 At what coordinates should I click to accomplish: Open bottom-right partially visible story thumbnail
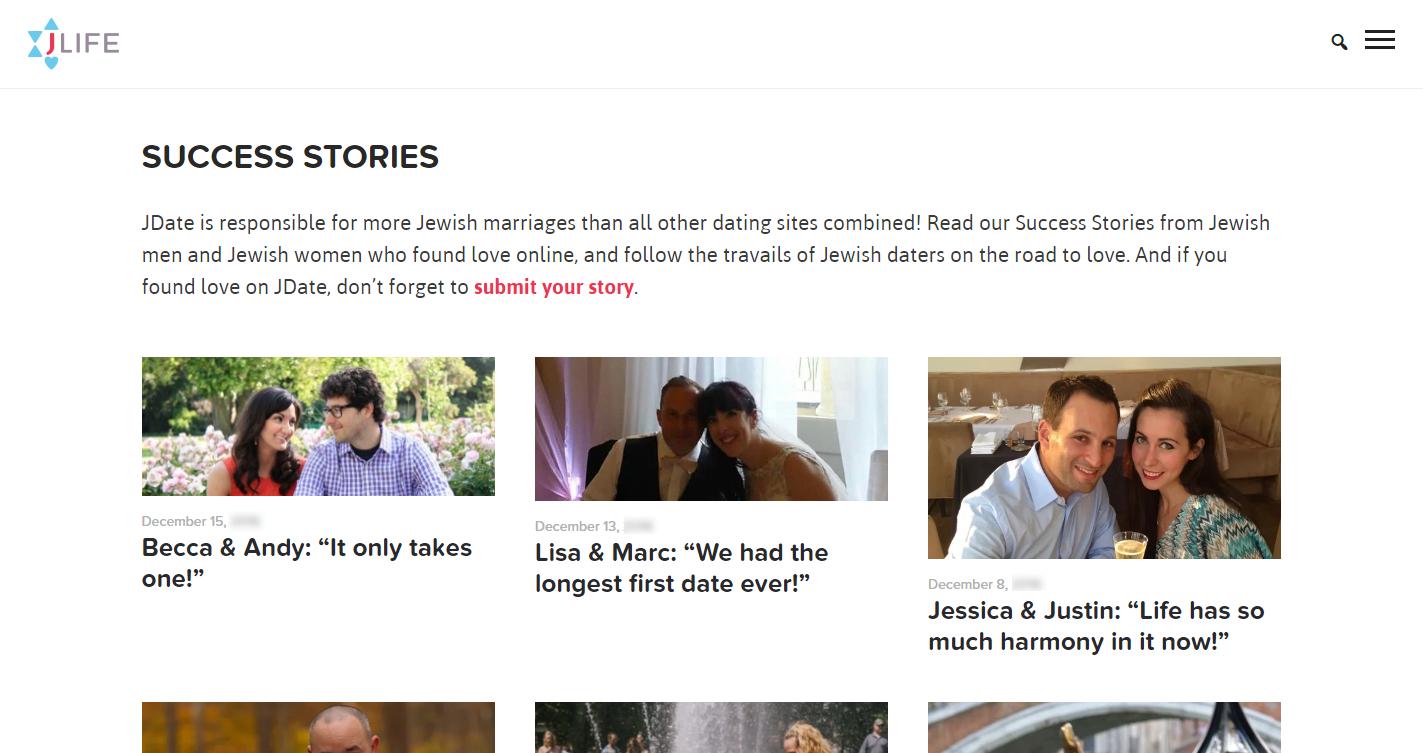pos(1104,727)
